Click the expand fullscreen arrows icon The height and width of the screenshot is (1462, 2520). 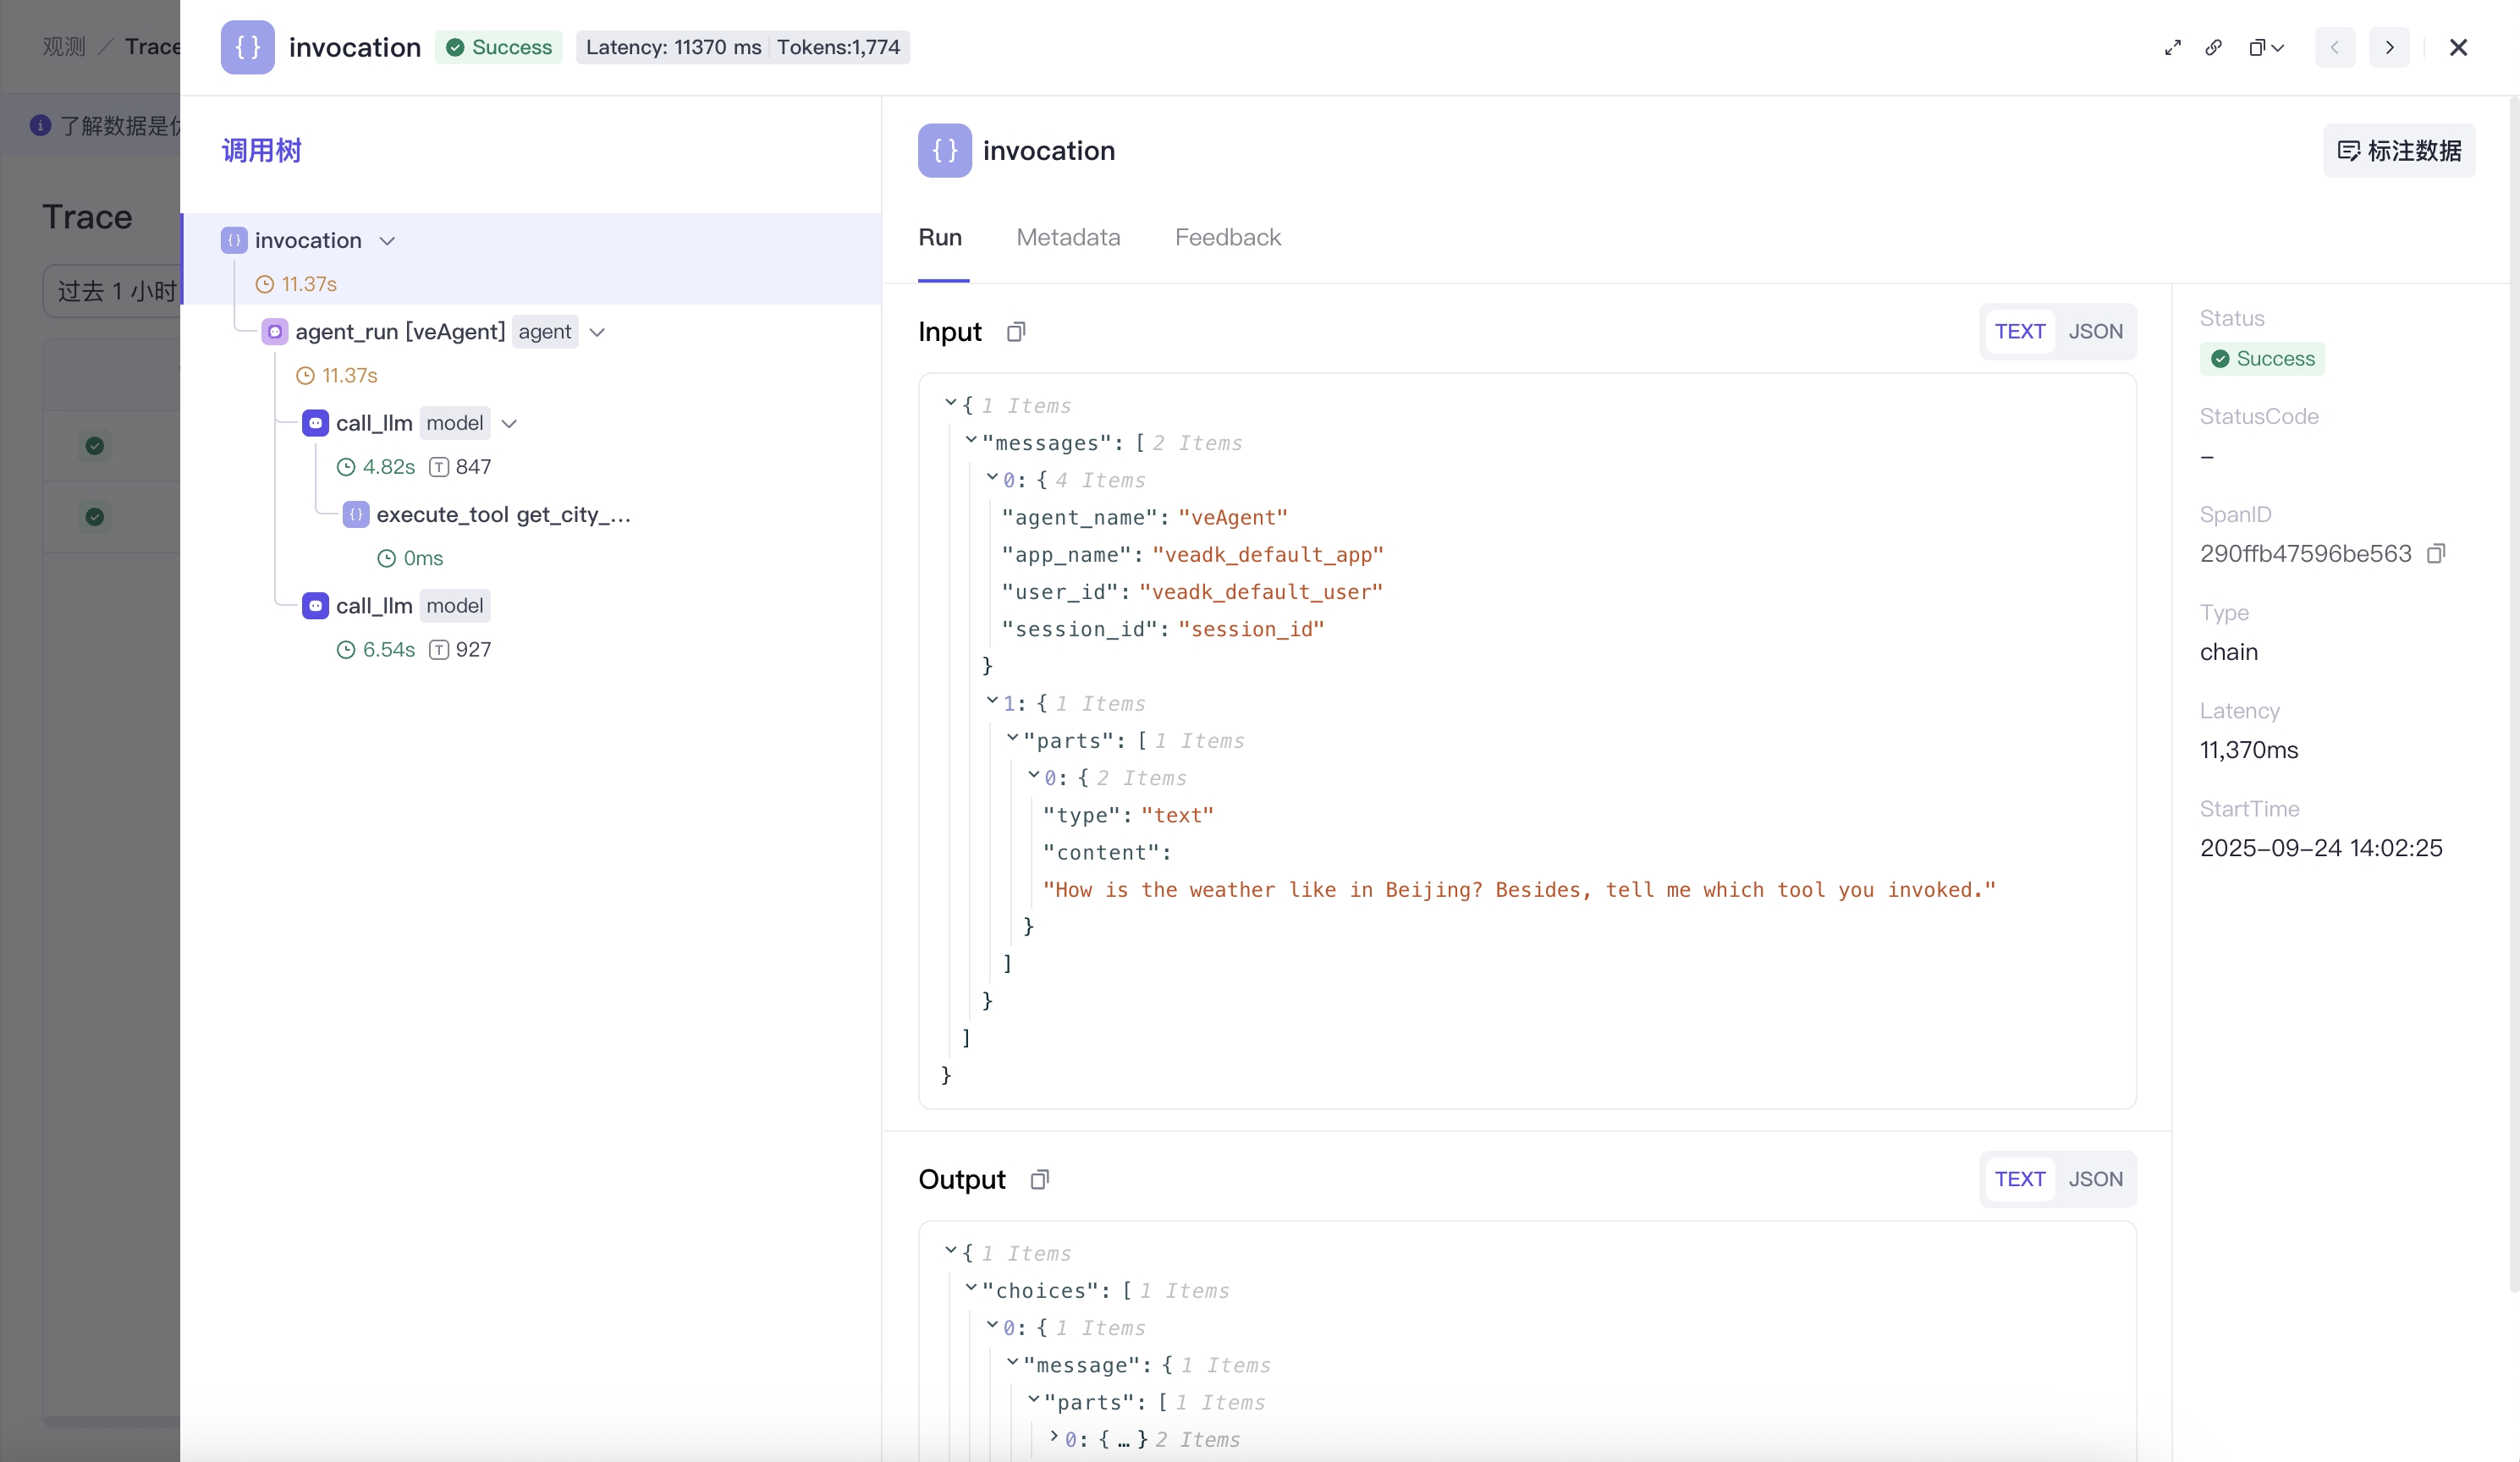[2172, 48]
